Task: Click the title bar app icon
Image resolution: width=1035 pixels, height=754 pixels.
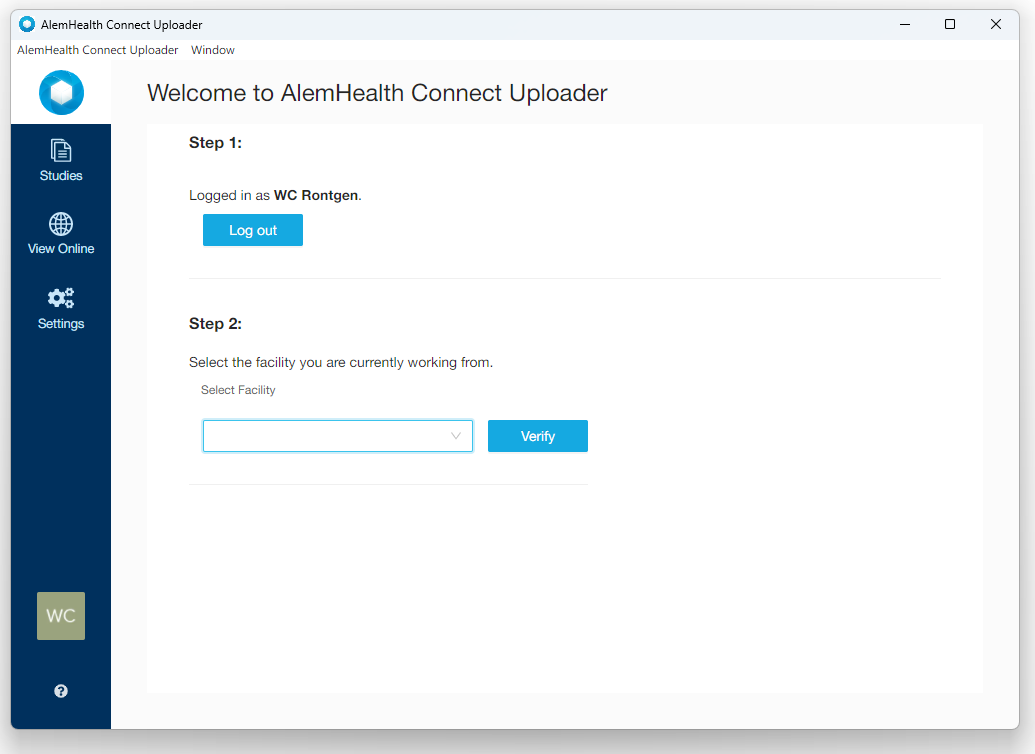Action: (27, 24)
